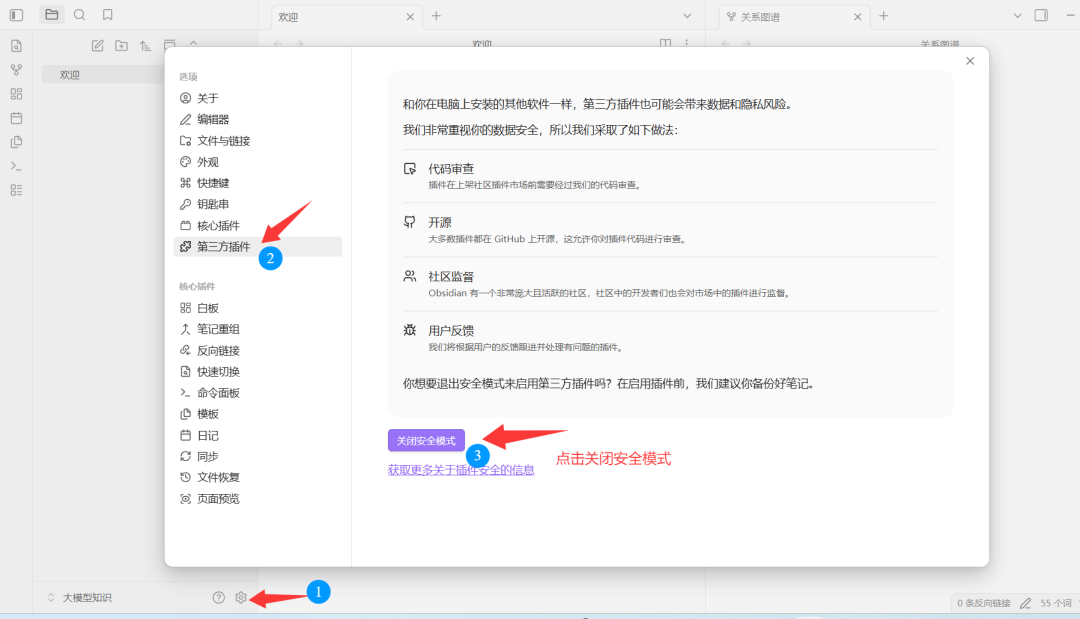The height and width of the screenshot is (619, 1080).
Task: Toggle the right sidebar icon
Action: [1041, 15]
